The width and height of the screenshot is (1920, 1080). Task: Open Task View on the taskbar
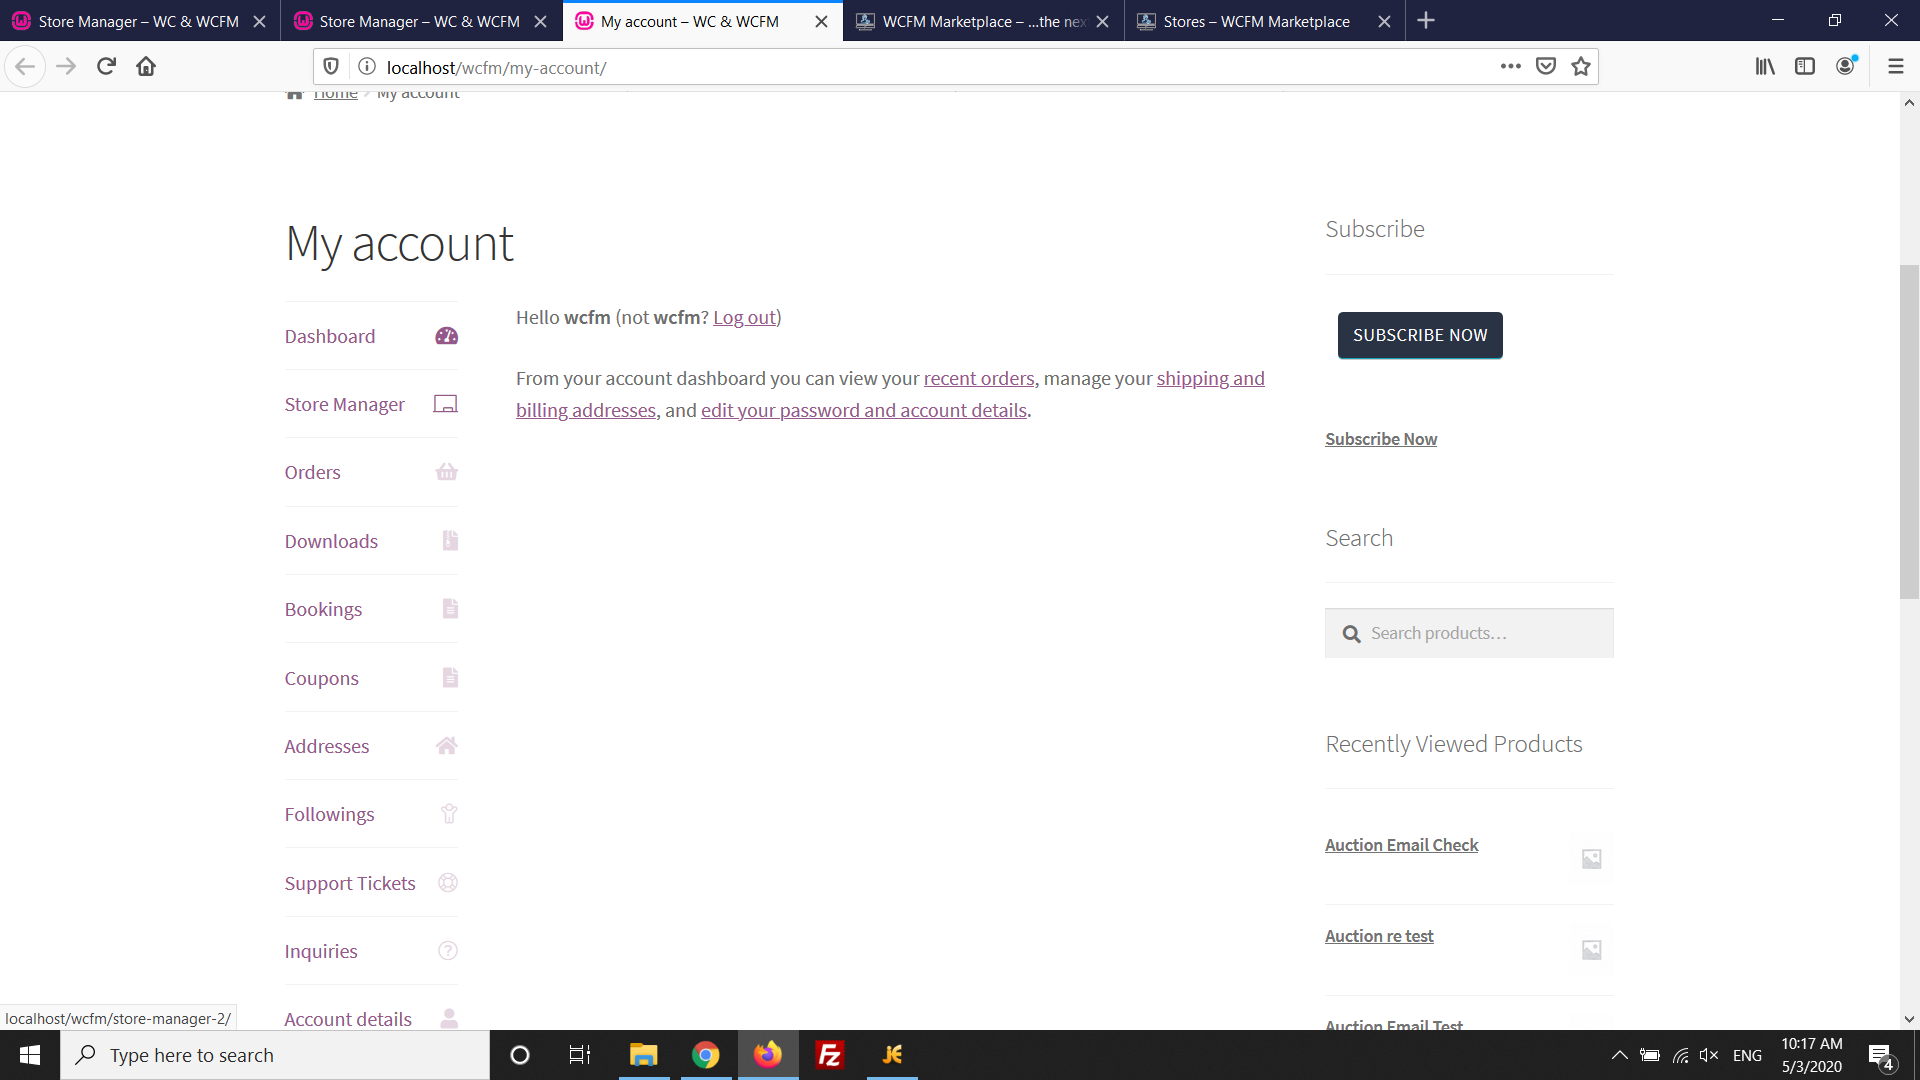[580, 1055]
